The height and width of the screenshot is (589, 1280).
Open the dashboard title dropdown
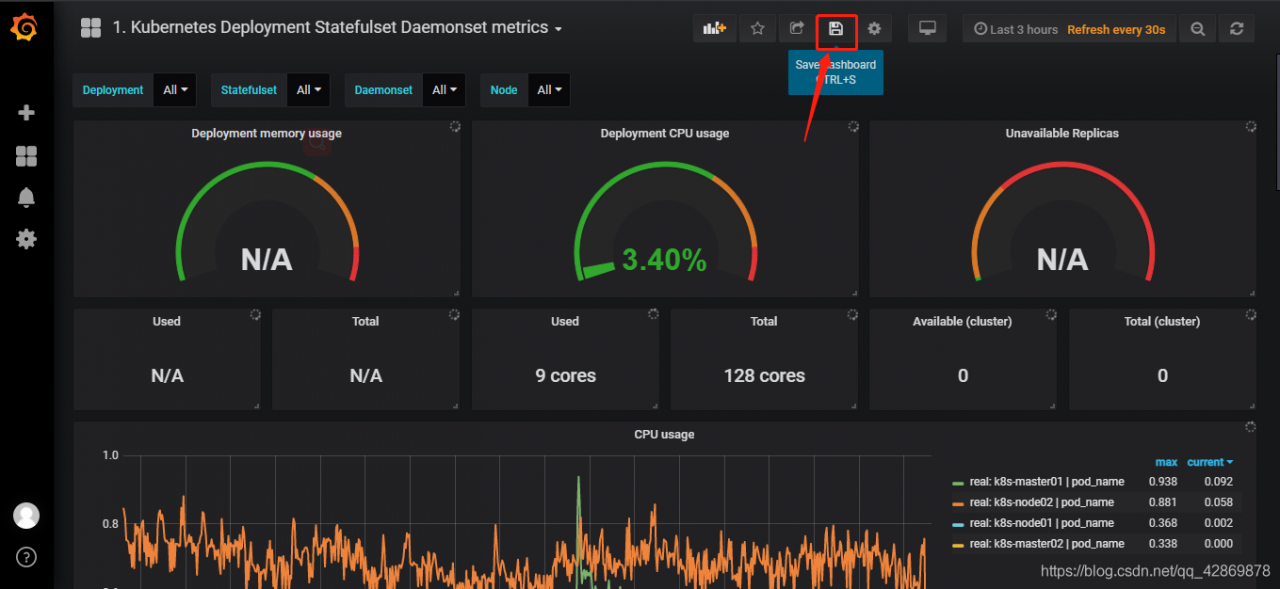click(337, 28)
